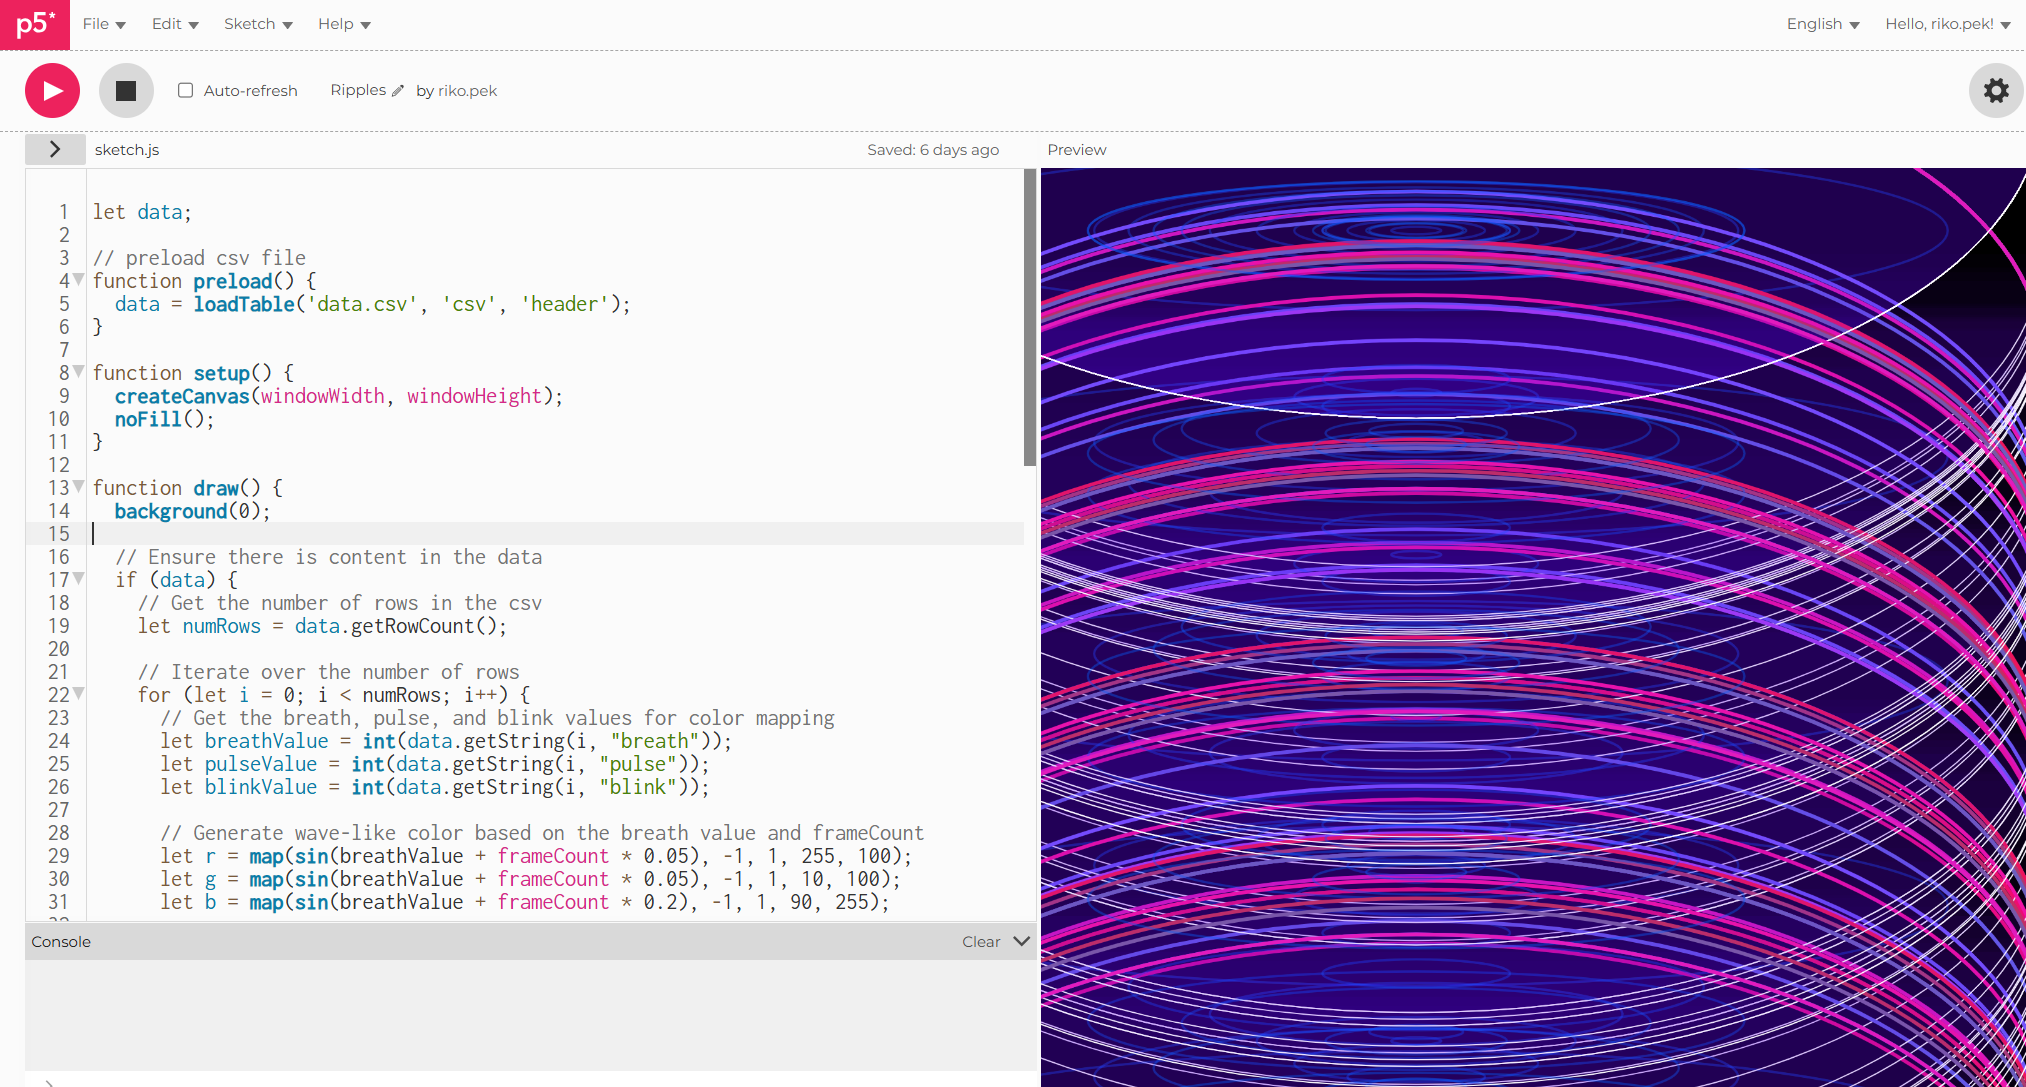Stop the sketch with the stop button
This screenshot has width=2026, height=1087.
click(x=126, y=91)
